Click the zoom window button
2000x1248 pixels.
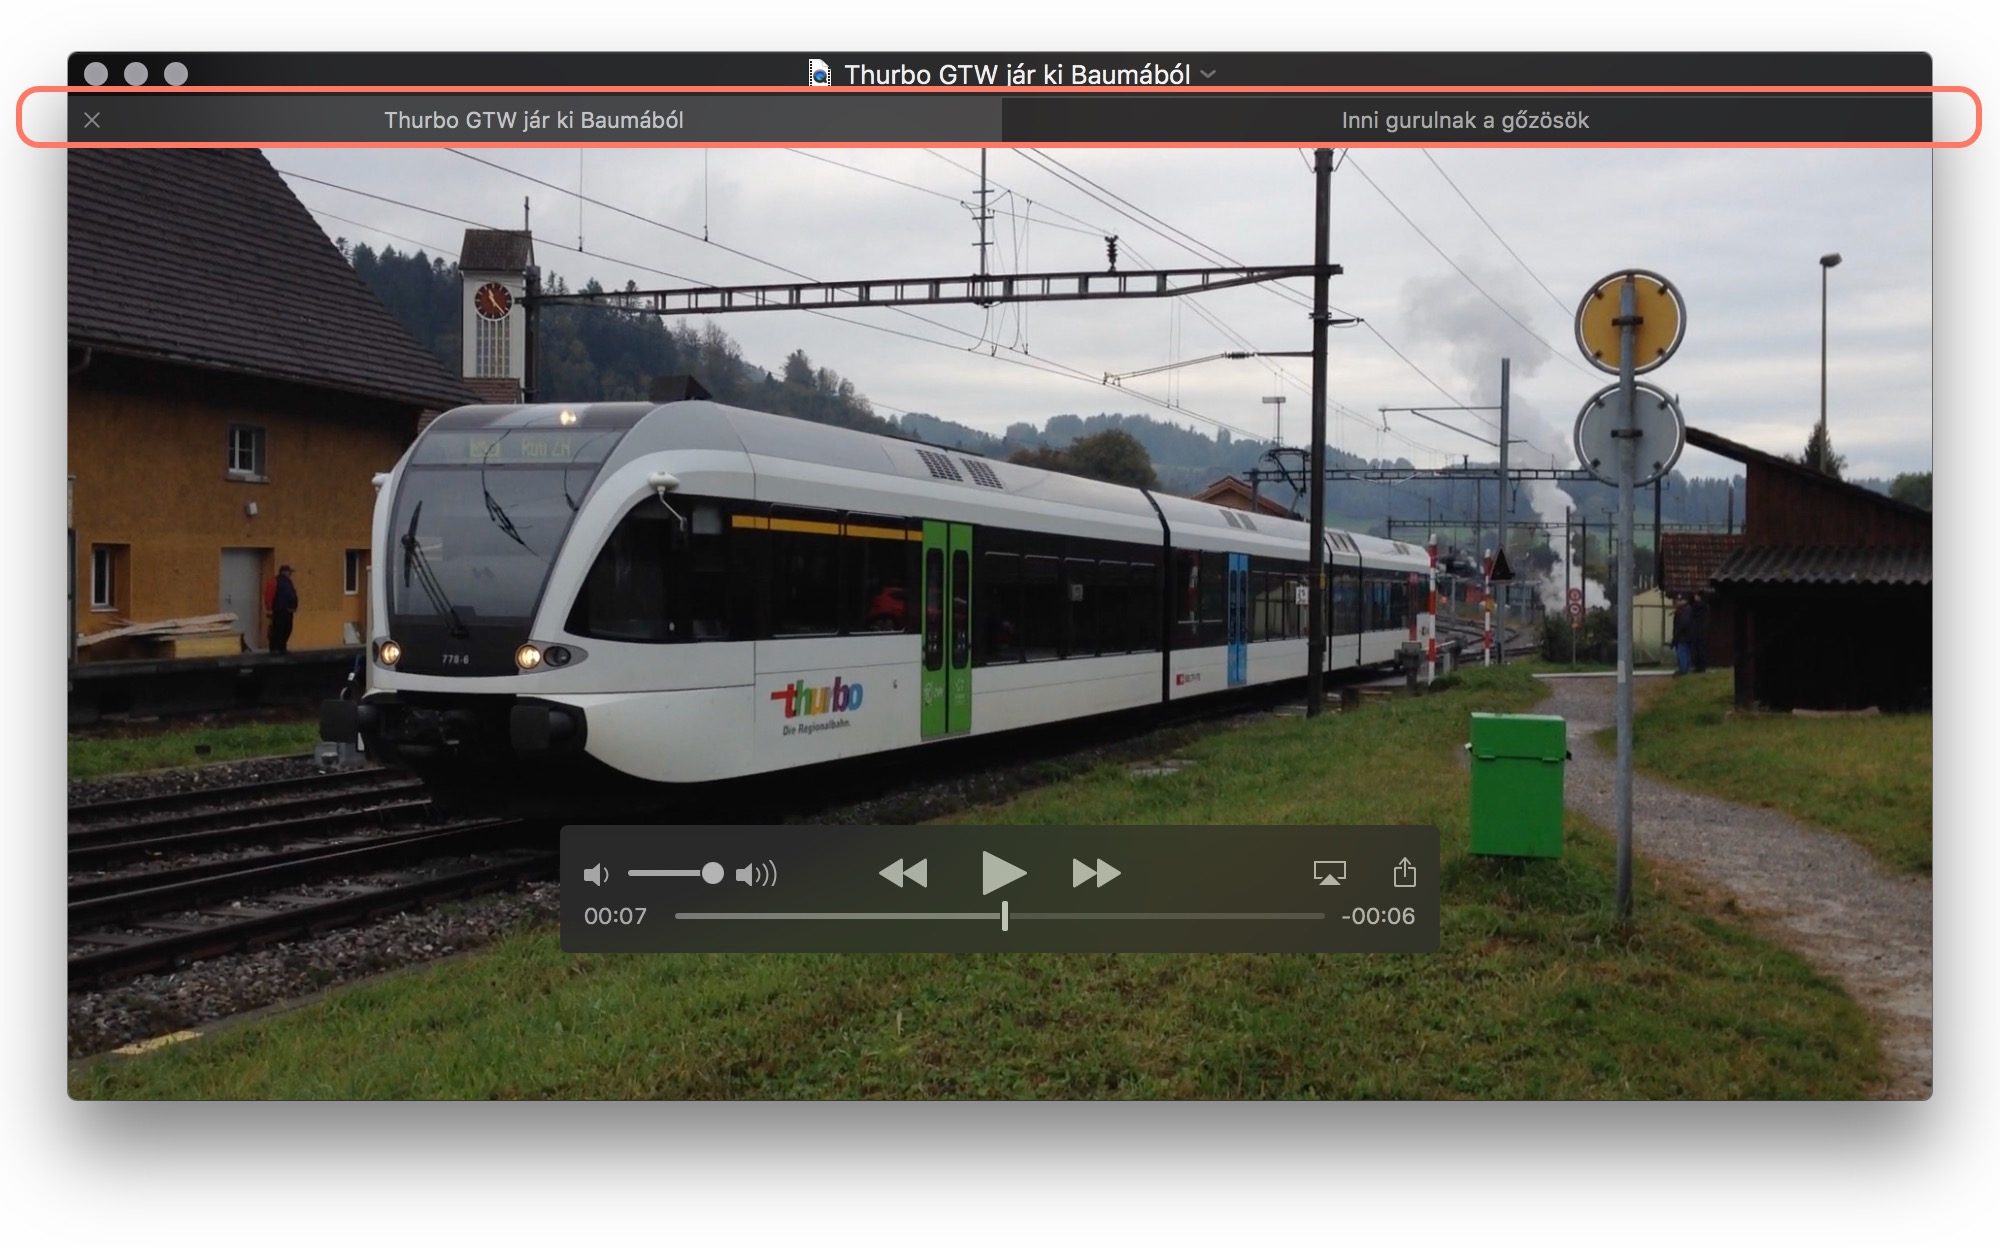(x=176, y=74)
